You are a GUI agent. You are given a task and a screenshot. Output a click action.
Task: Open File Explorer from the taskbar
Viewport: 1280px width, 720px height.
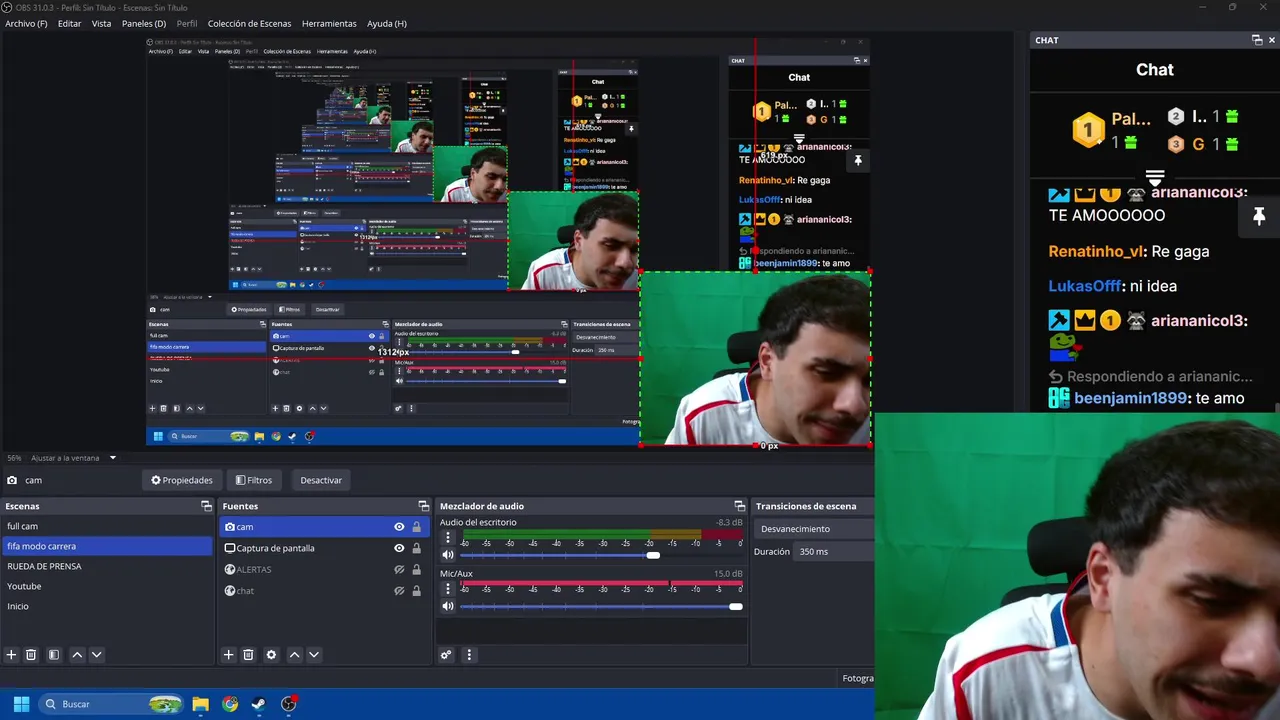coord(200,704)
